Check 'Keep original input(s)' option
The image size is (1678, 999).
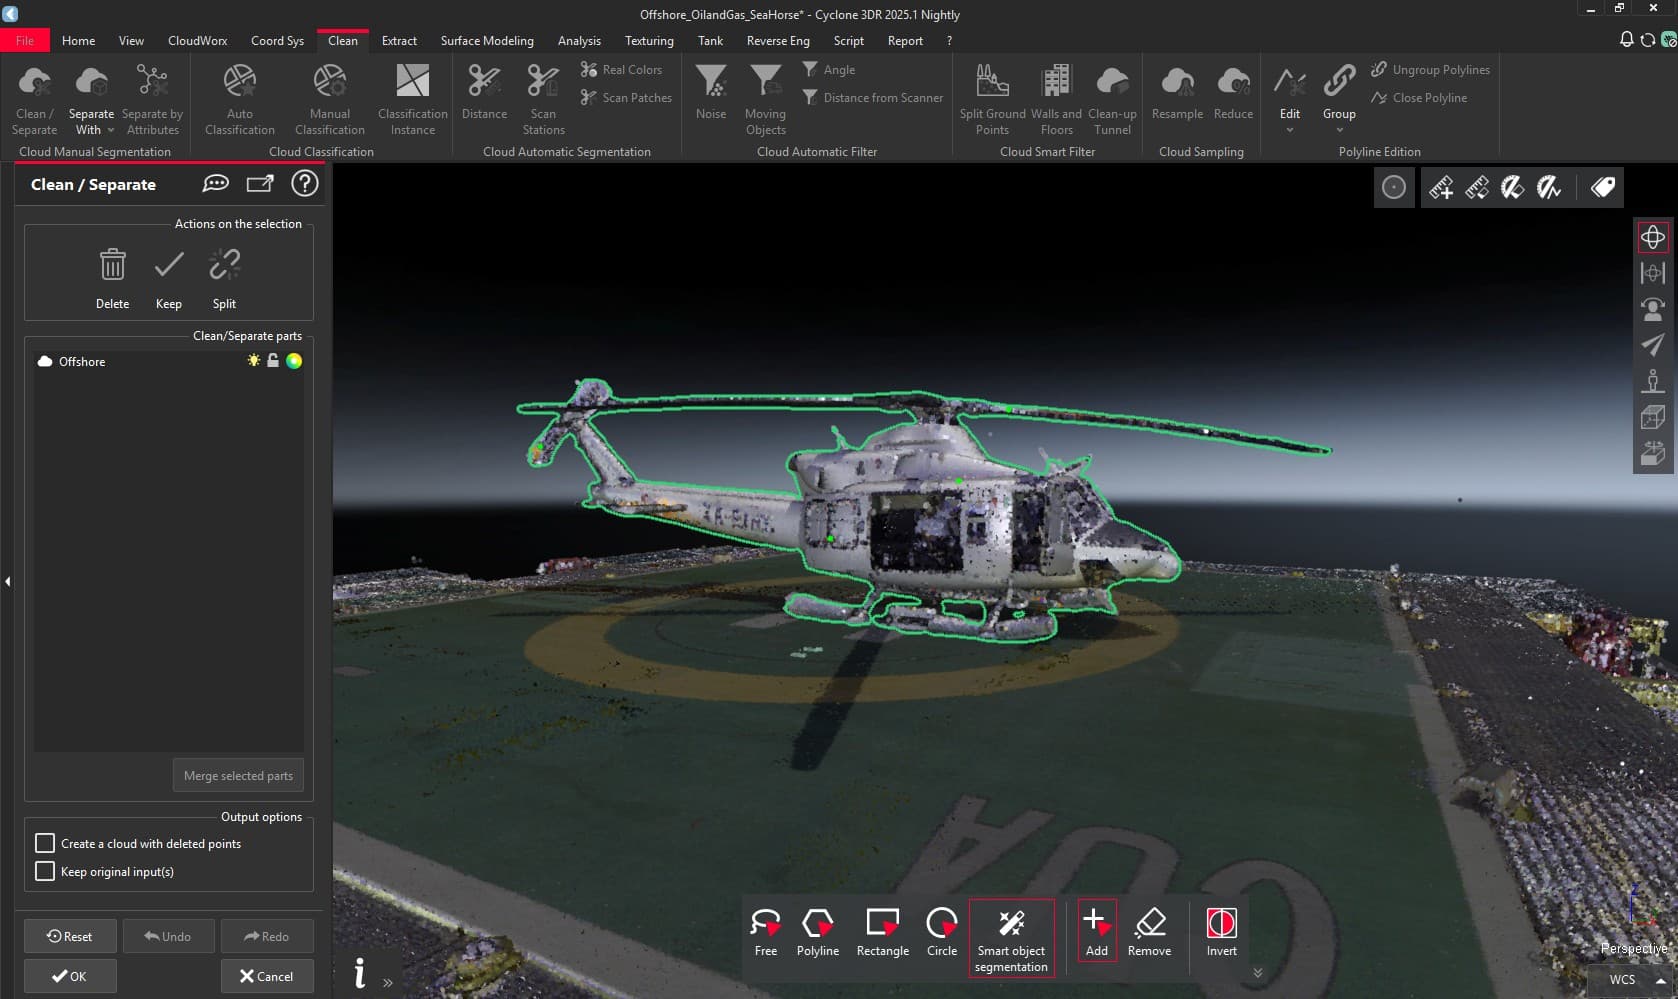46,871
